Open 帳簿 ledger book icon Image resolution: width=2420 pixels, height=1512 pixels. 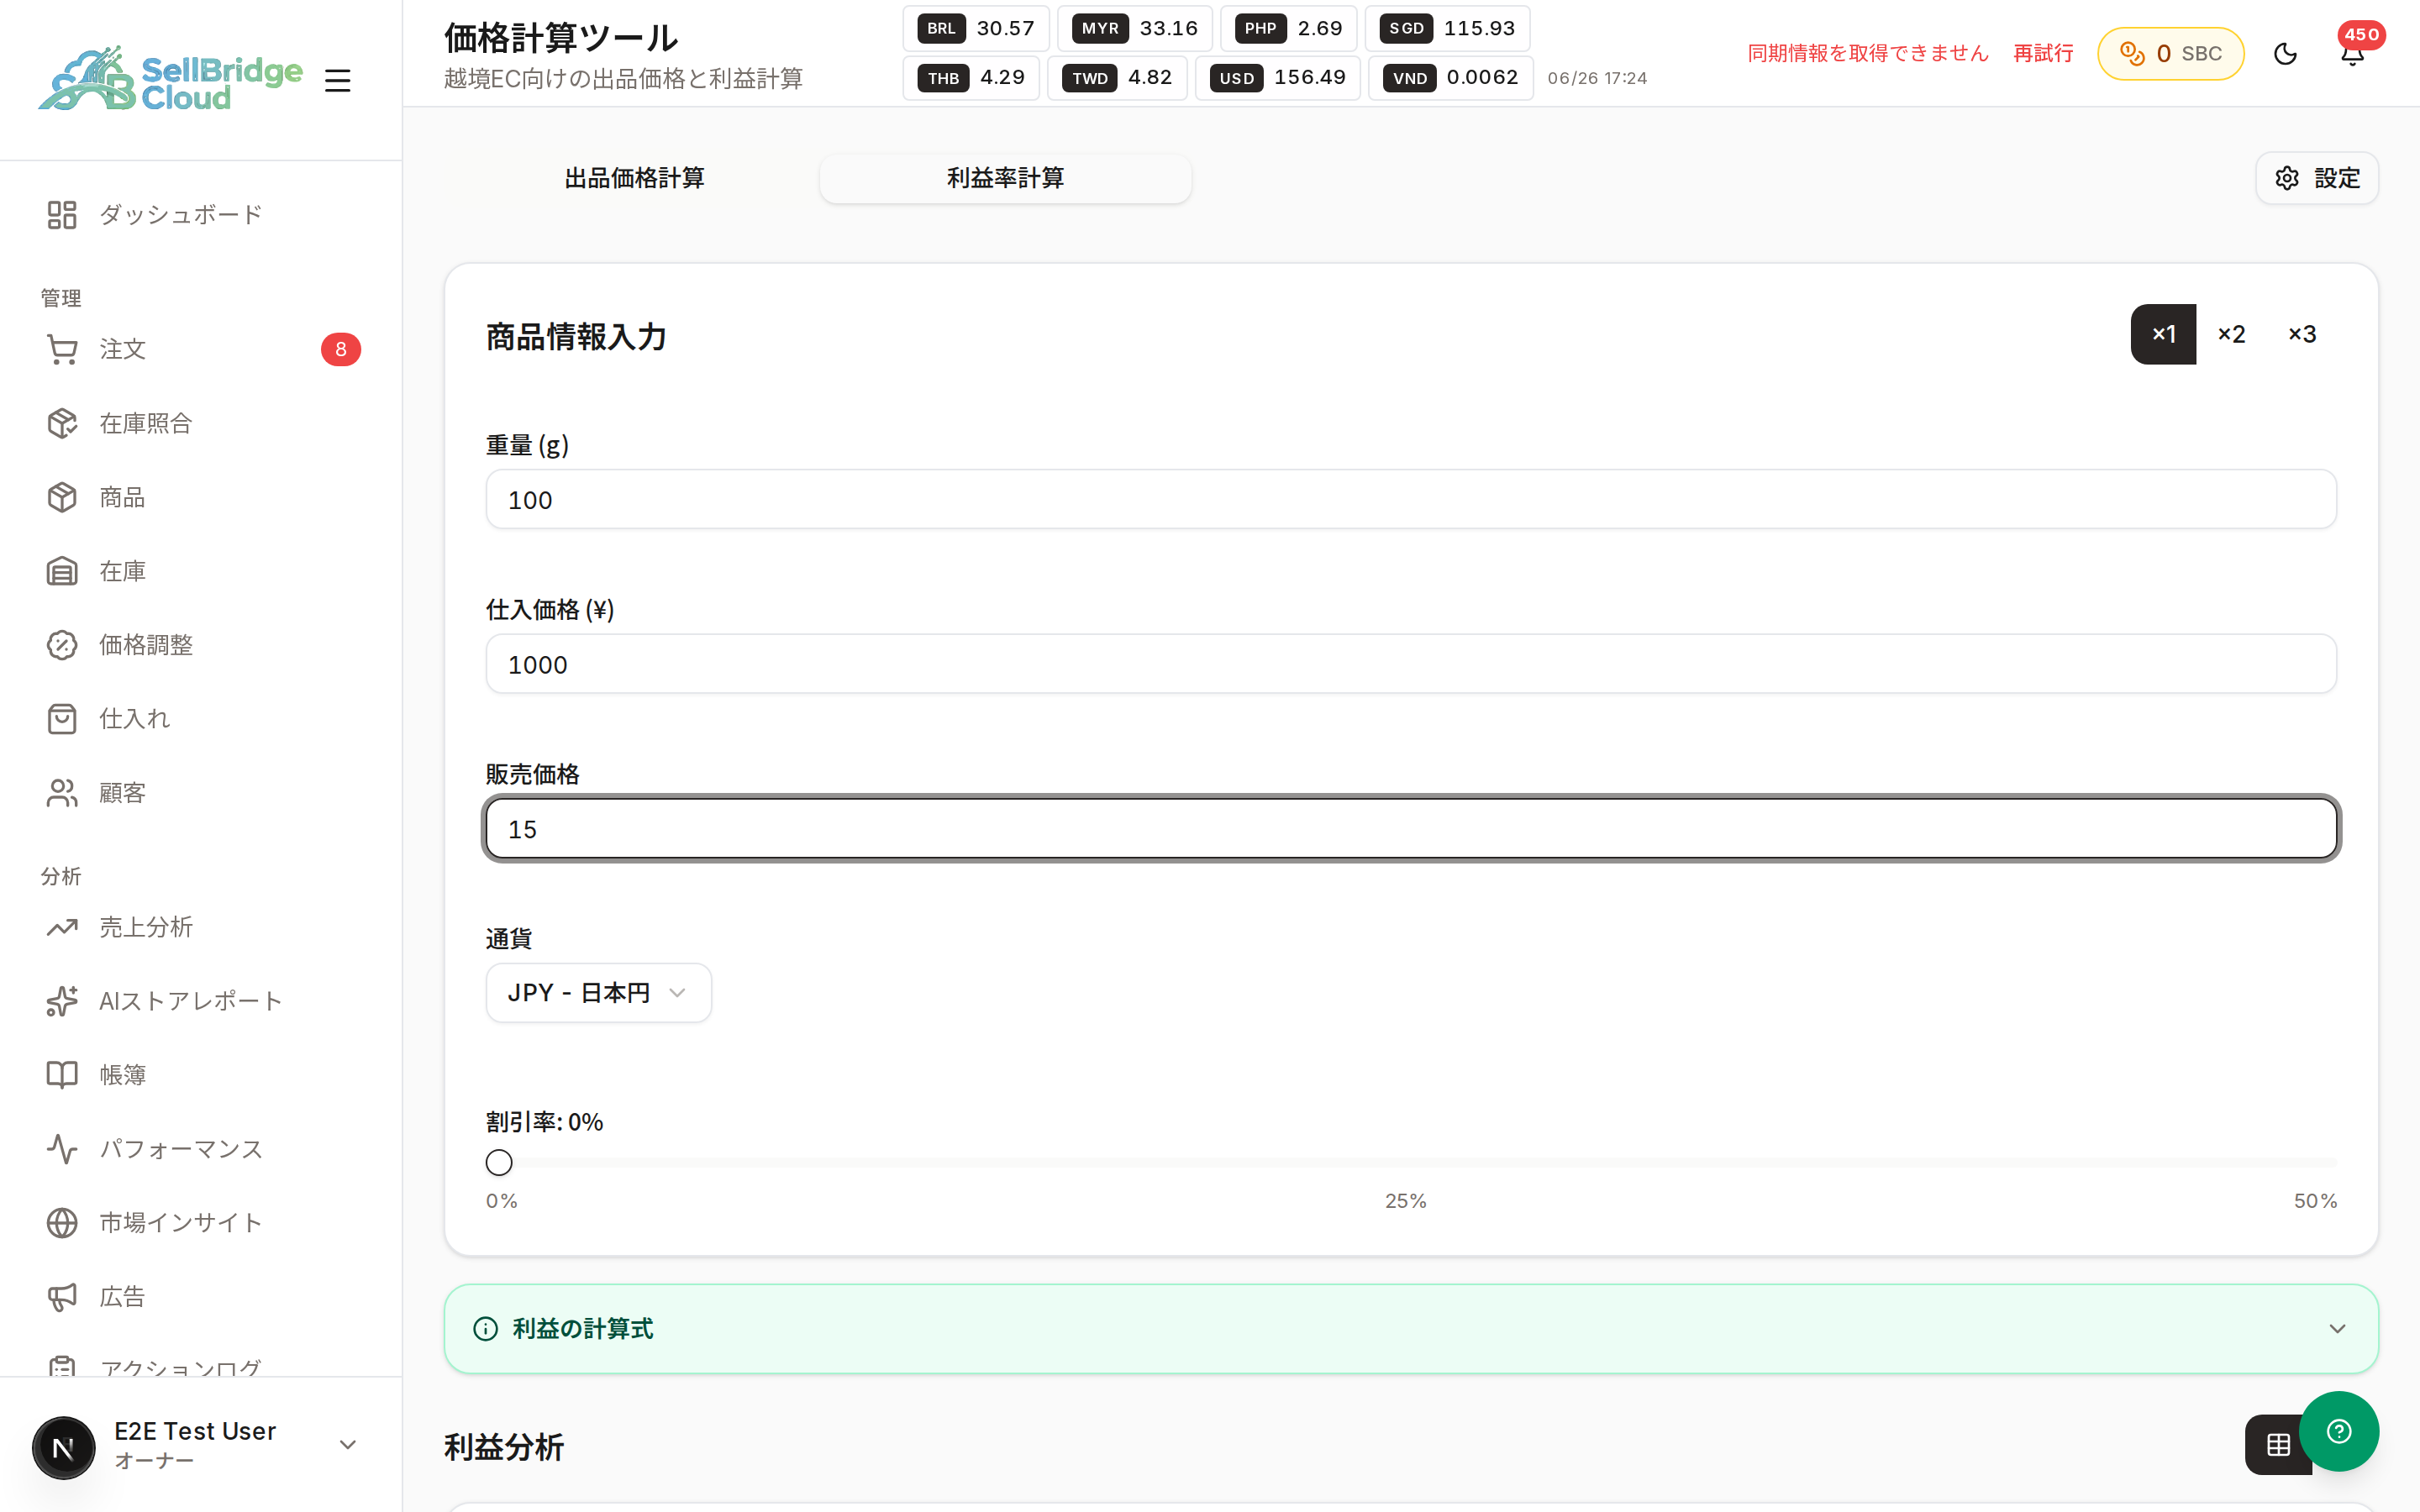pyautogui.click(x=62, y=1075)
